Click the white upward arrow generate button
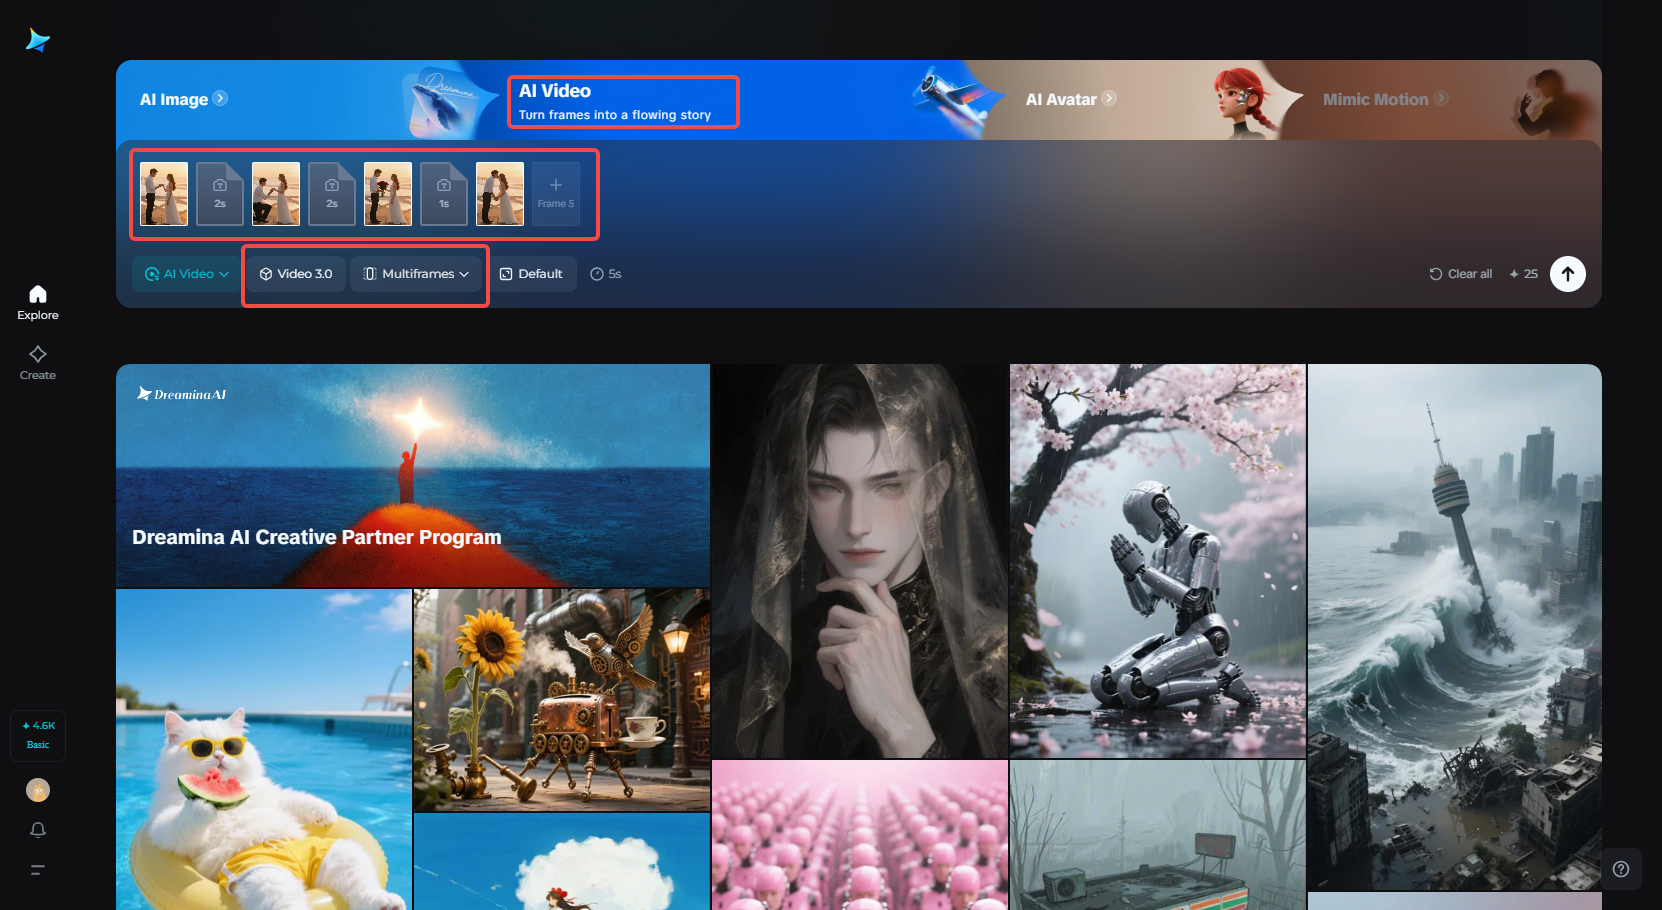 pyautogui.click(x=1568, y=273)
